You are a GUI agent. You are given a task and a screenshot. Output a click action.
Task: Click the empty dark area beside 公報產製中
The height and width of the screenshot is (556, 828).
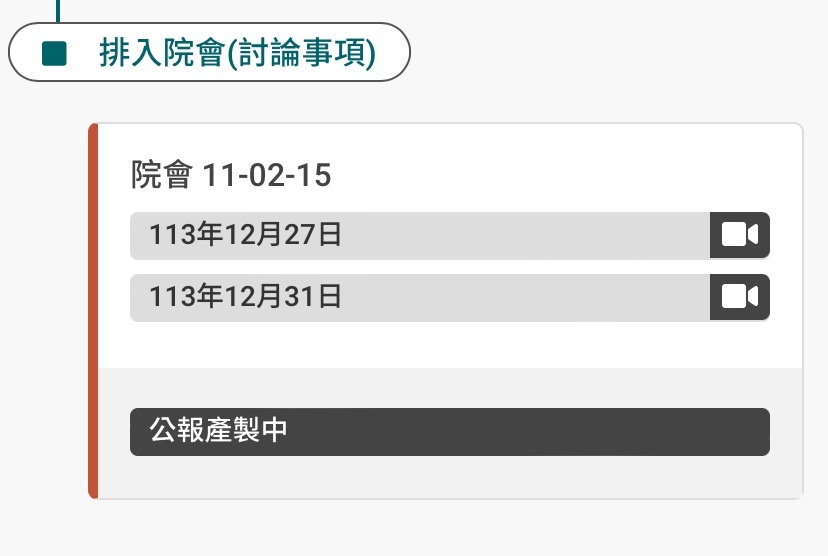[x=528, y=432]
